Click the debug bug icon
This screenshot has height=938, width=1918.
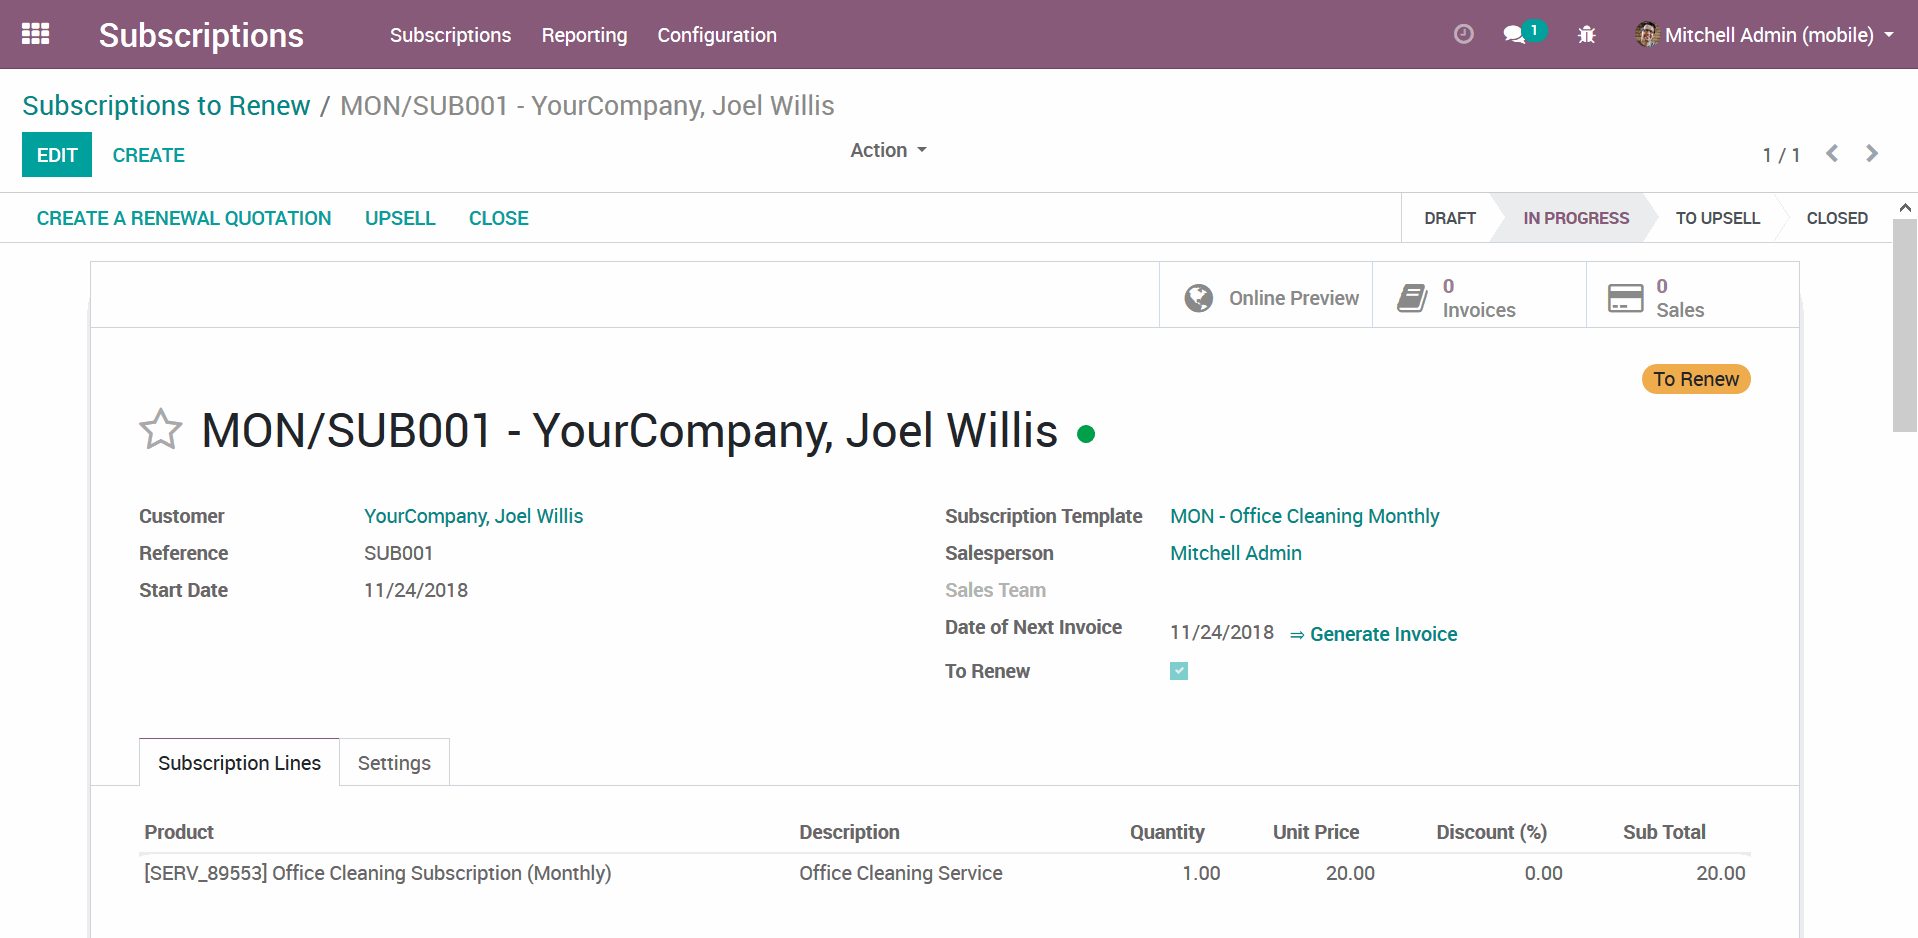pyautogui.click(x=1586, y=34)
